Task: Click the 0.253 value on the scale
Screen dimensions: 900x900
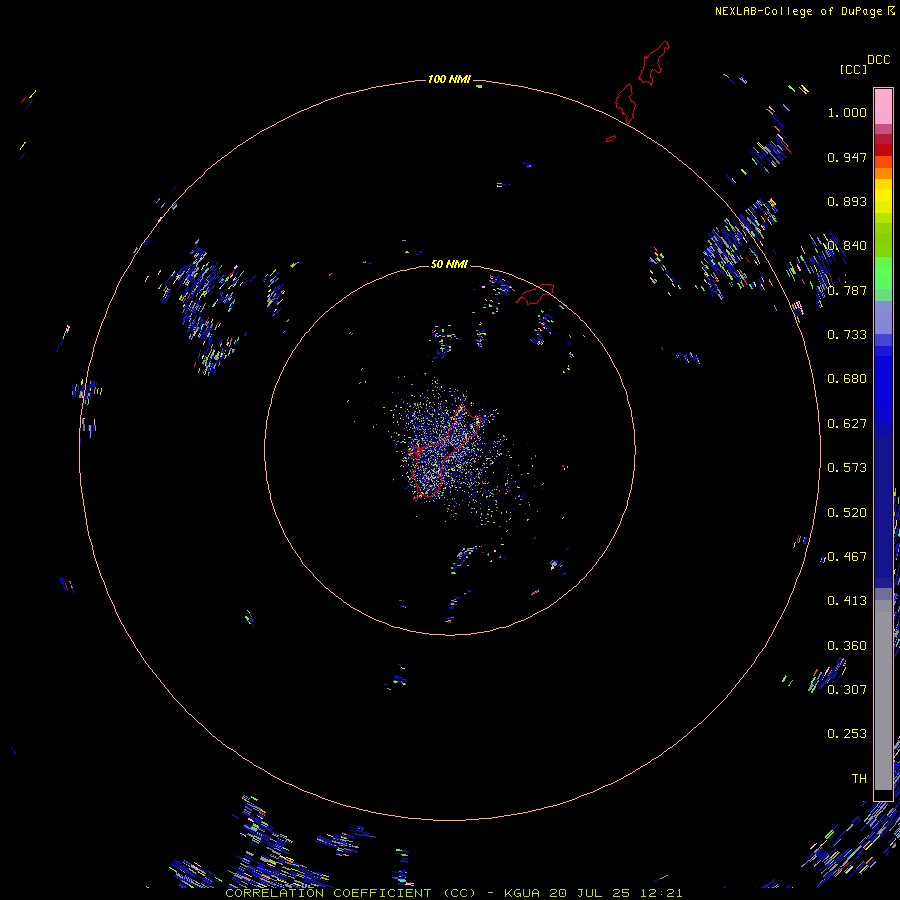Action: (x=847, y=734)
